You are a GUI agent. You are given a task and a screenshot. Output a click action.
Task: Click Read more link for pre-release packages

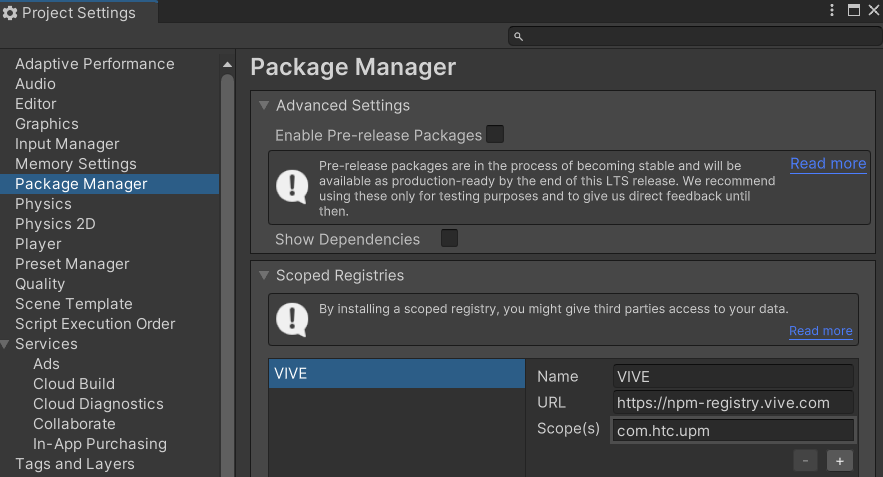[x=827, y=163]
